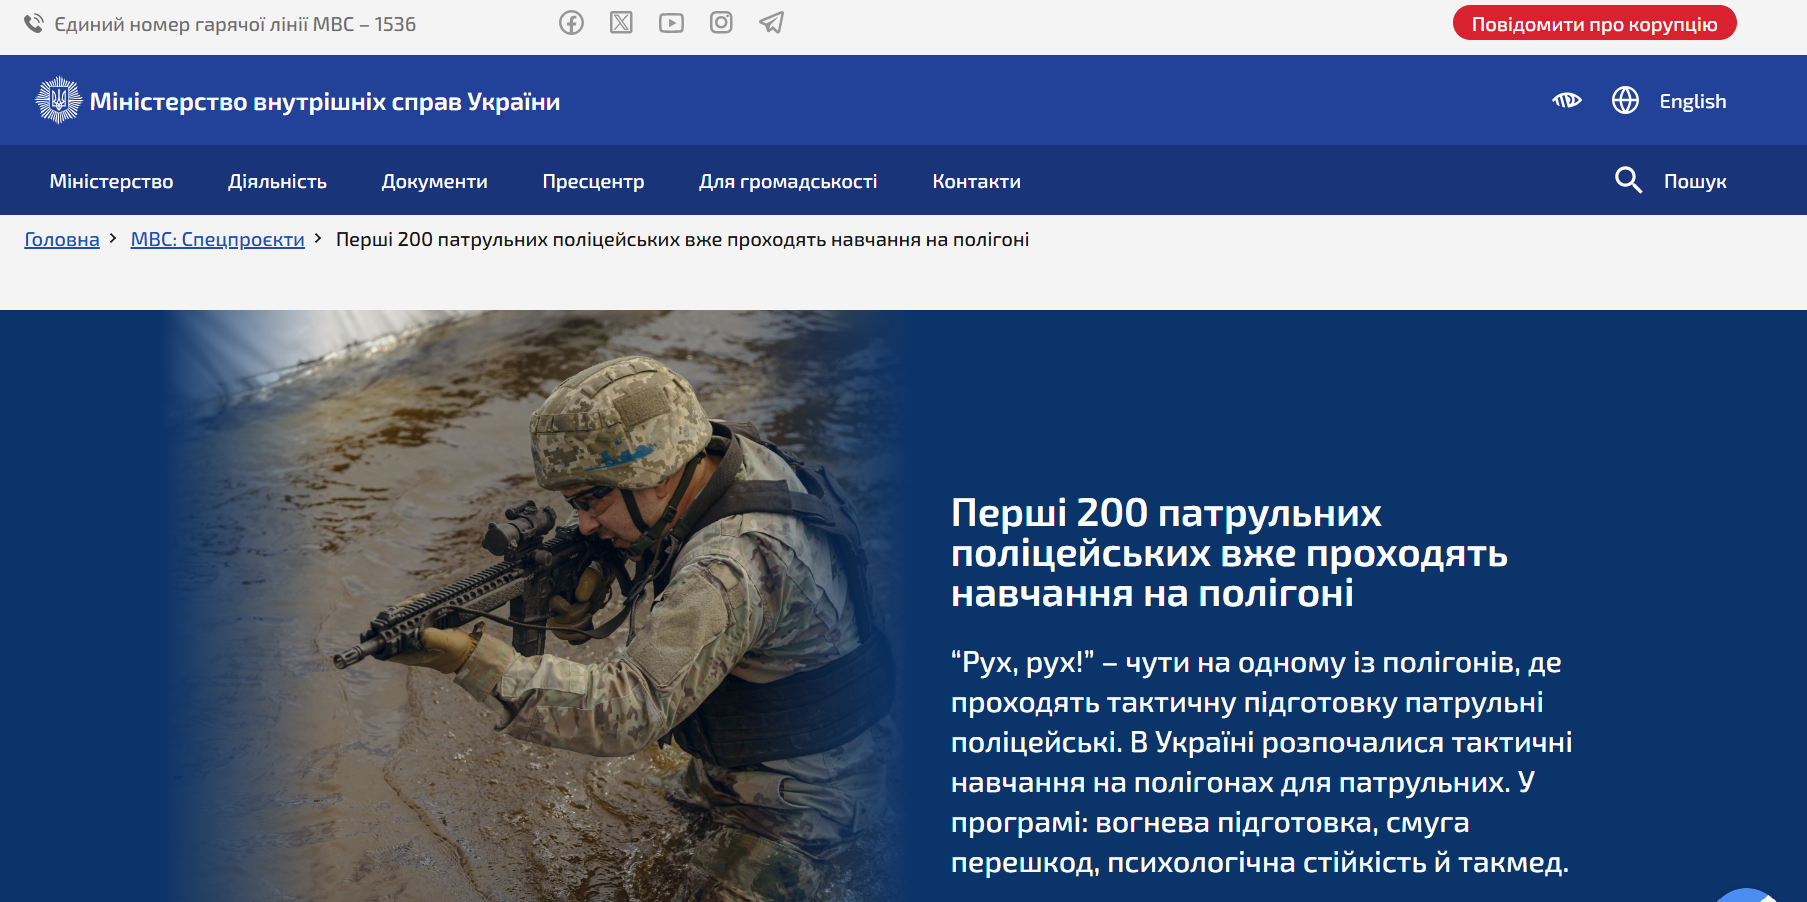Open the Контакти menu
The image size is (1807, 902).
tap(976, 181)
